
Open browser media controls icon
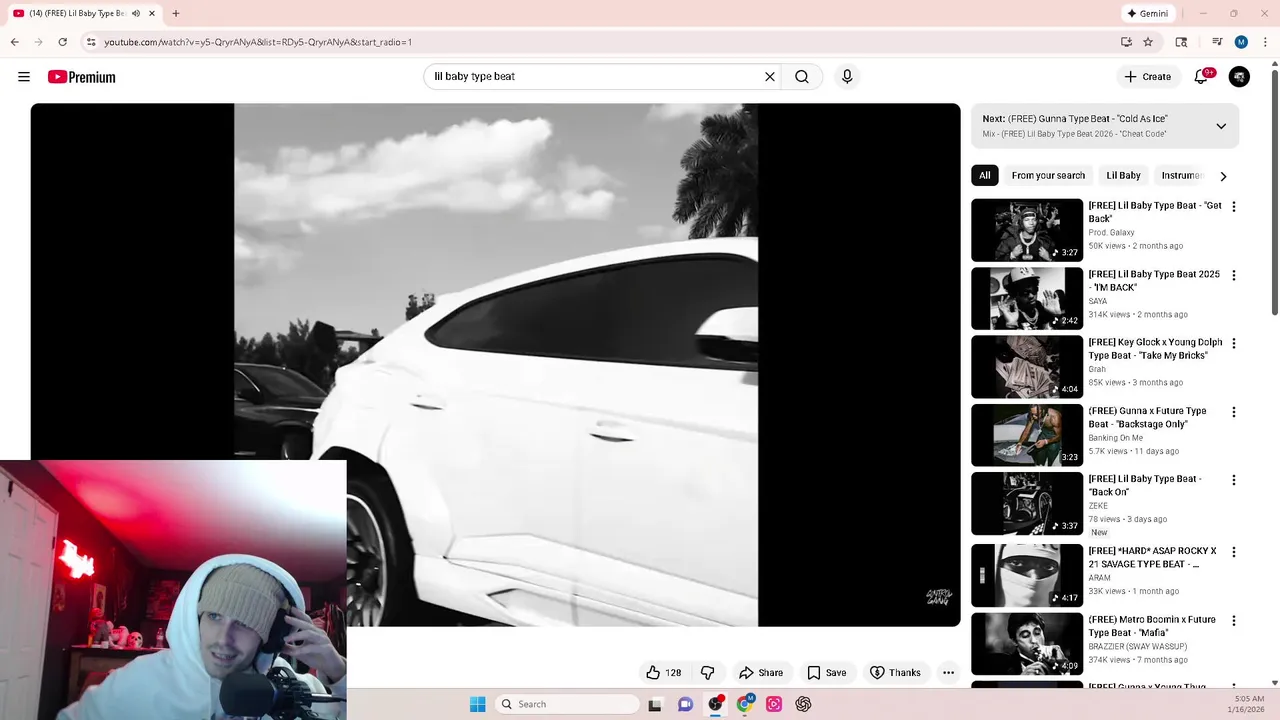[x=1217, y=42]
